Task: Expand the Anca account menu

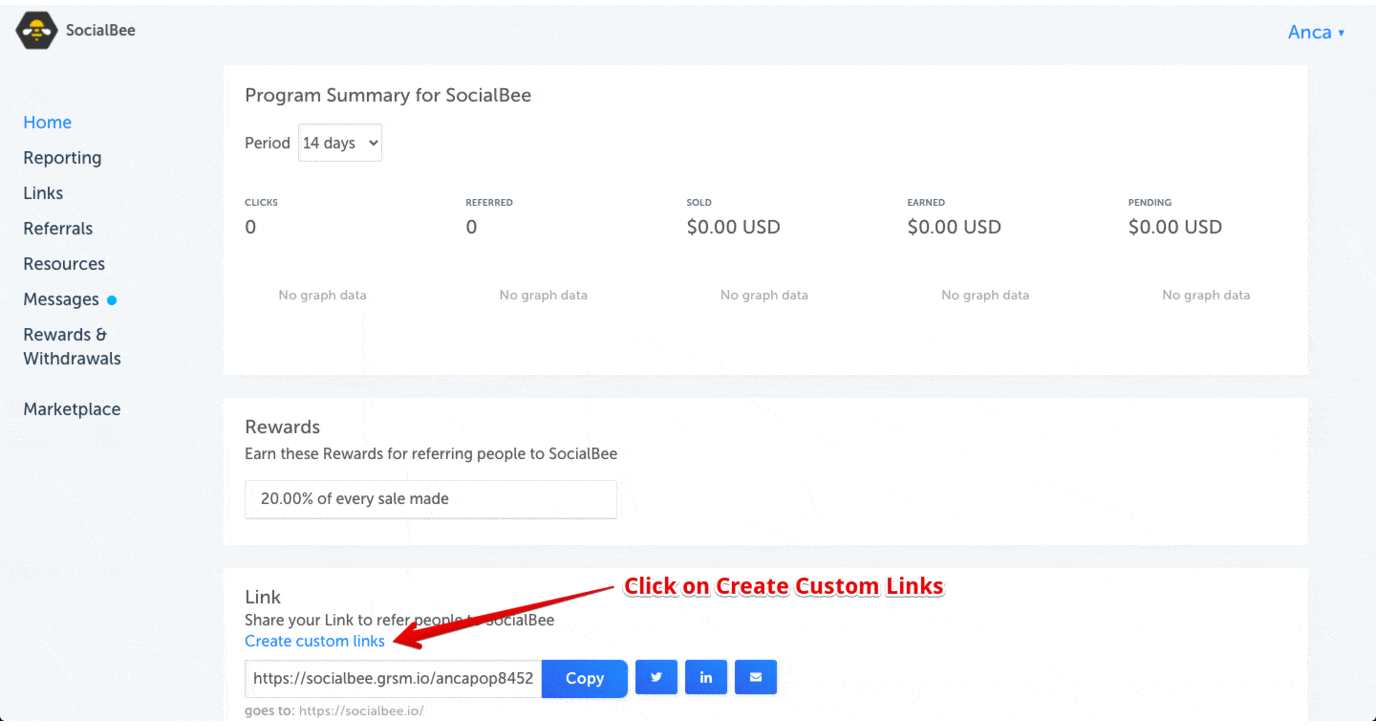Action: 1316,32
